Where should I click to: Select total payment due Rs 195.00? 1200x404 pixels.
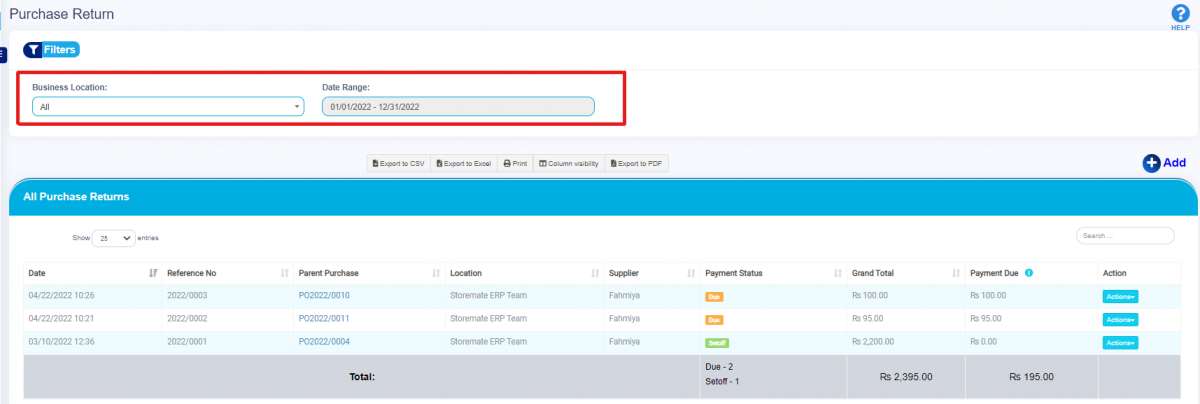point(1031,377)
